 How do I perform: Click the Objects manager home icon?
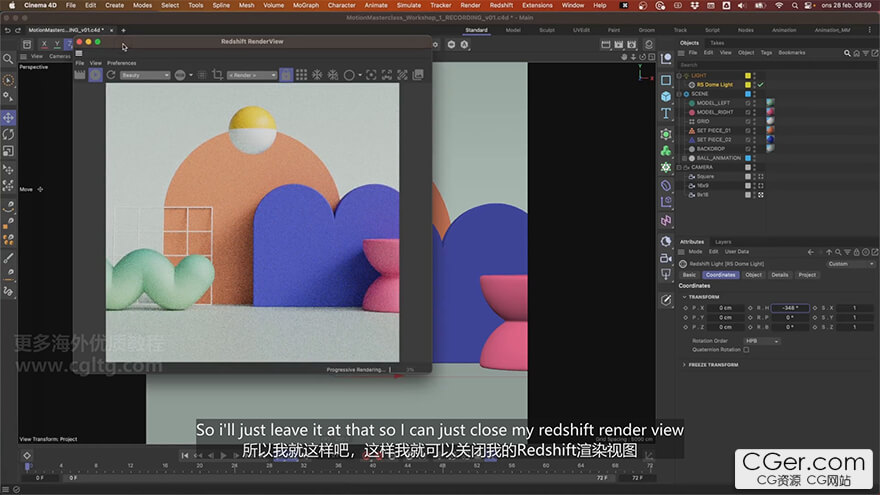pos(856,53)
